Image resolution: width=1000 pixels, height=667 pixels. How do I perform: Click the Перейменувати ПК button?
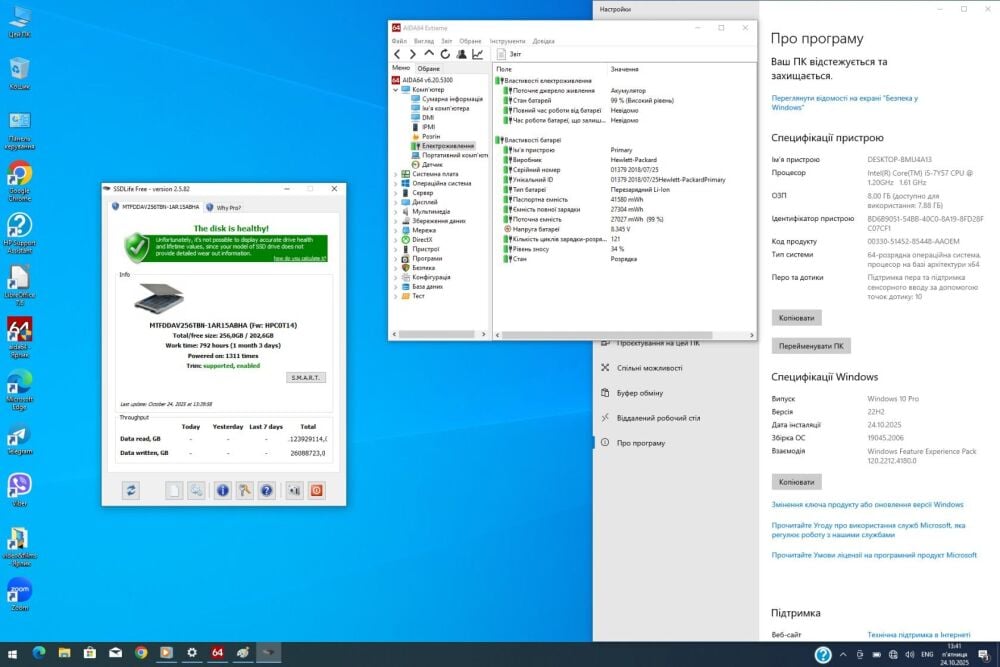[x=811, y=346]
